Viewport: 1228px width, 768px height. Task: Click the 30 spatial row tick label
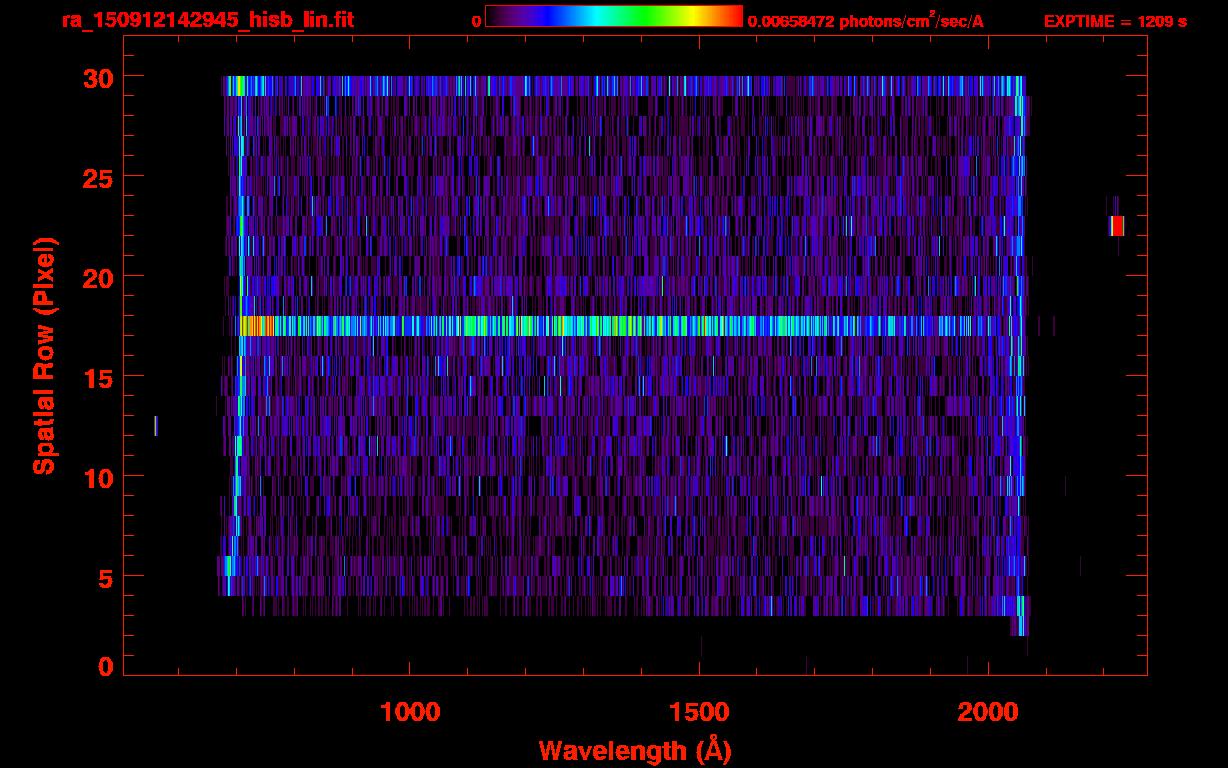click(98, 77)
